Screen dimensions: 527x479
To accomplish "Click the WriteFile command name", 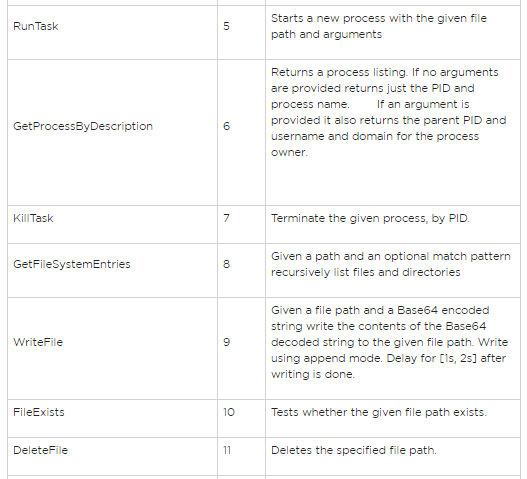I will [38, 342].
